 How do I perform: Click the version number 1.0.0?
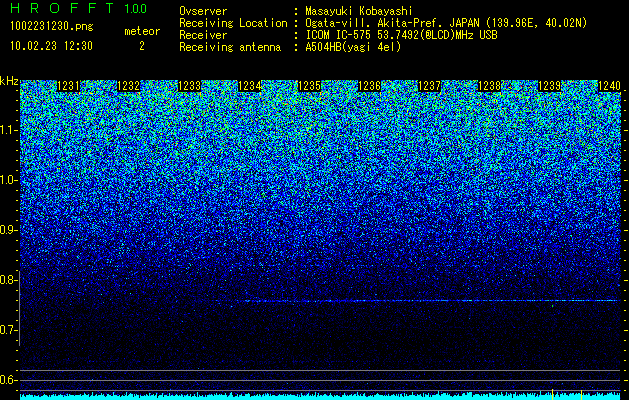[x=136, y=8]
